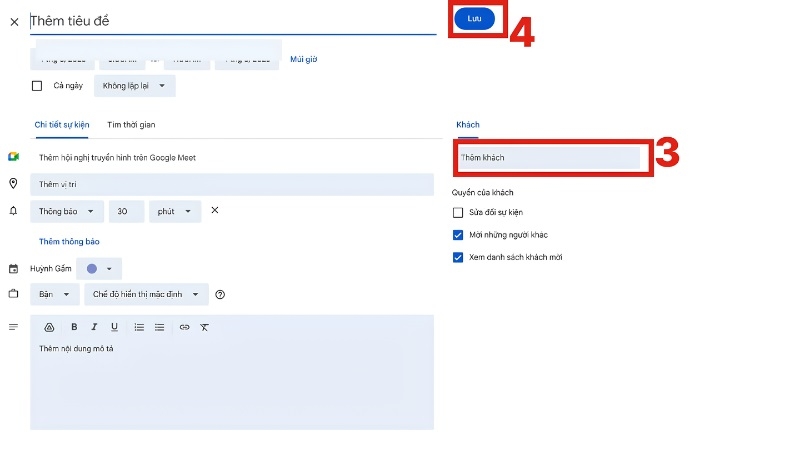
Task: Click the calendar icon beside Huỳnh Gấm
Action: click(13, 268)
